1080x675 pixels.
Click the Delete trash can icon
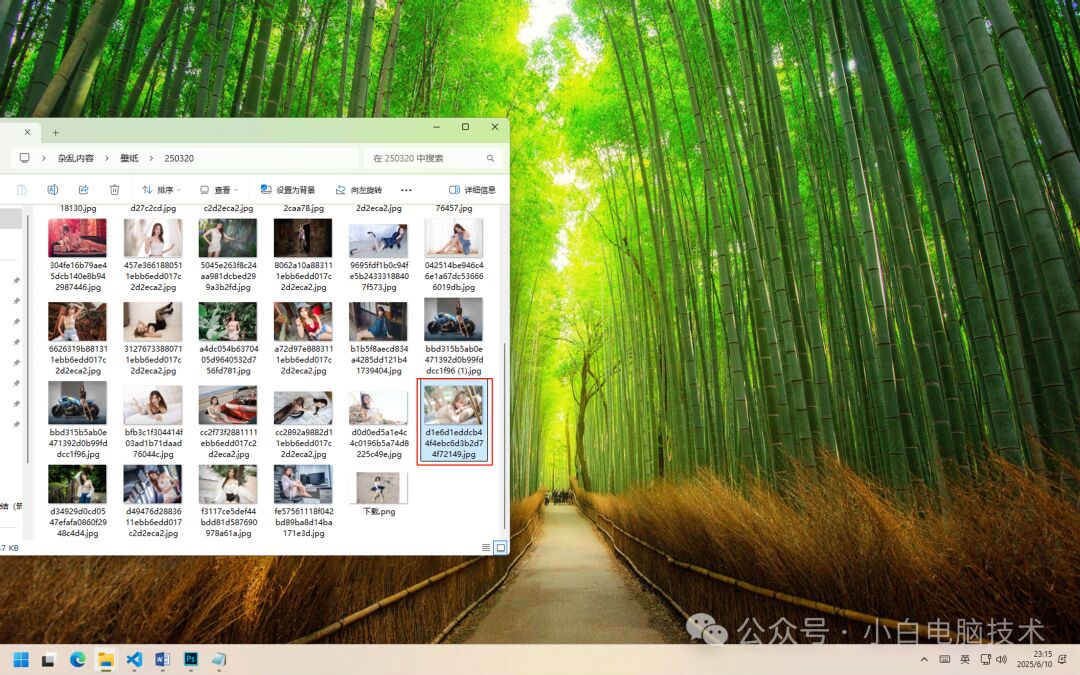tap(114, 189)
